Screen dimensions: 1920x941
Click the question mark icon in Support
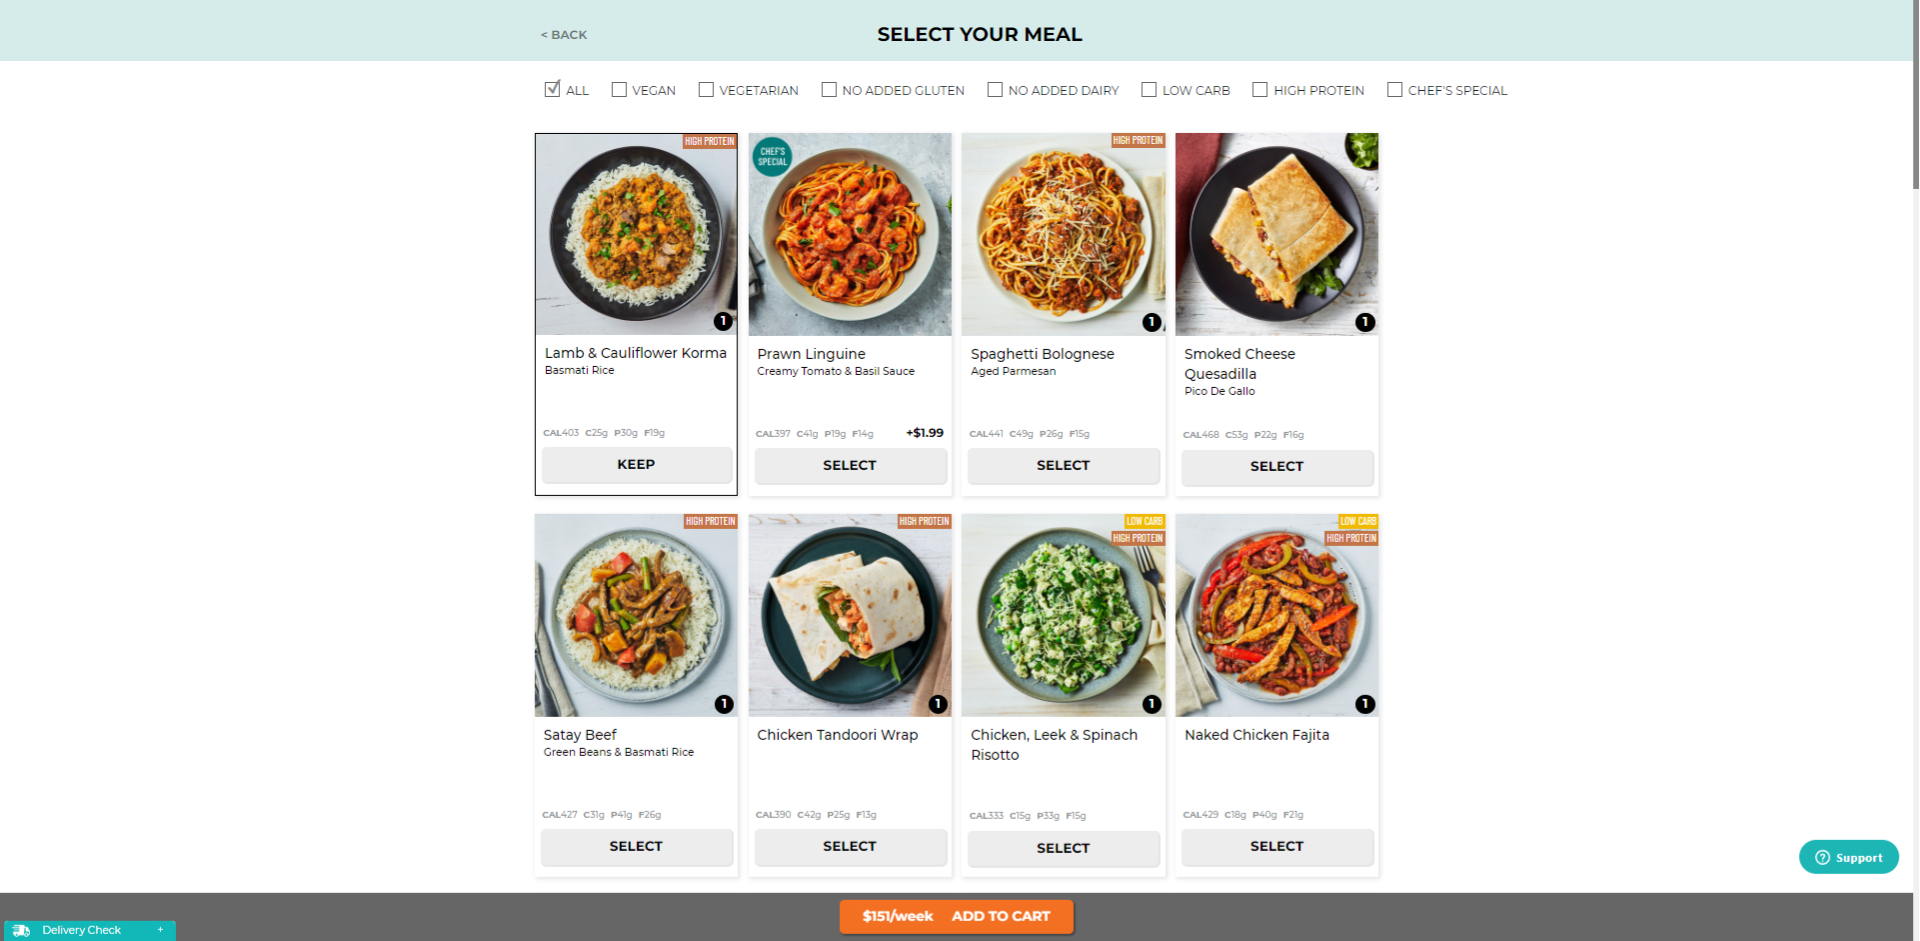point(1822,858)
